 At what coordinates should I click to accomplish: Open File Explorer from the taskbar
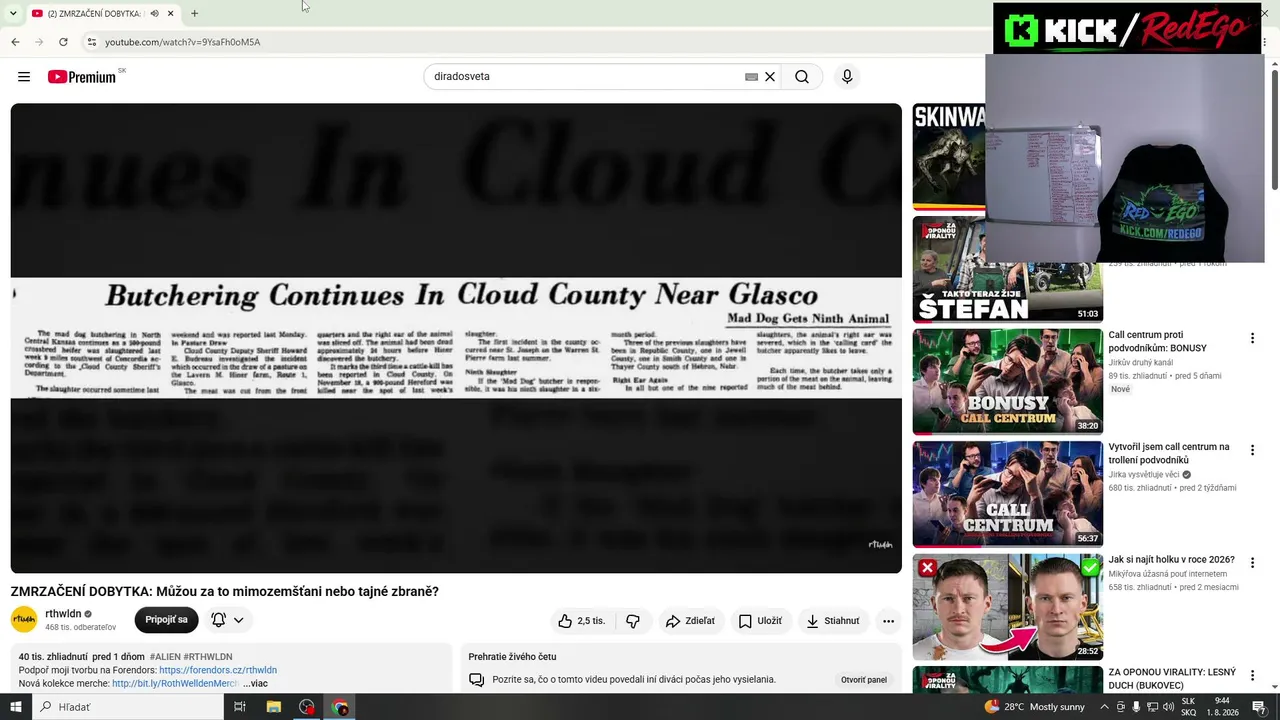click(x=274, y=707)
